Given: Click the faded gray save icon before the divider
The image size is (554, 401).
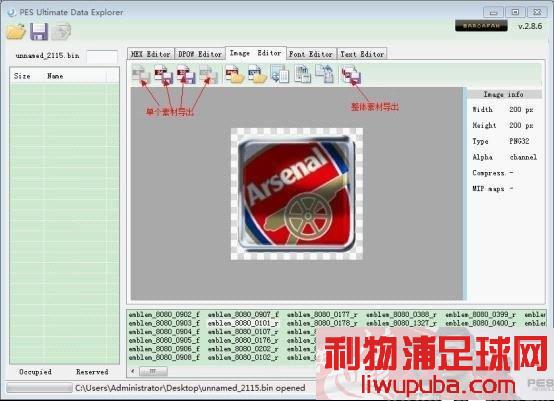Looking at the screenshot, I should click(208, 74).
